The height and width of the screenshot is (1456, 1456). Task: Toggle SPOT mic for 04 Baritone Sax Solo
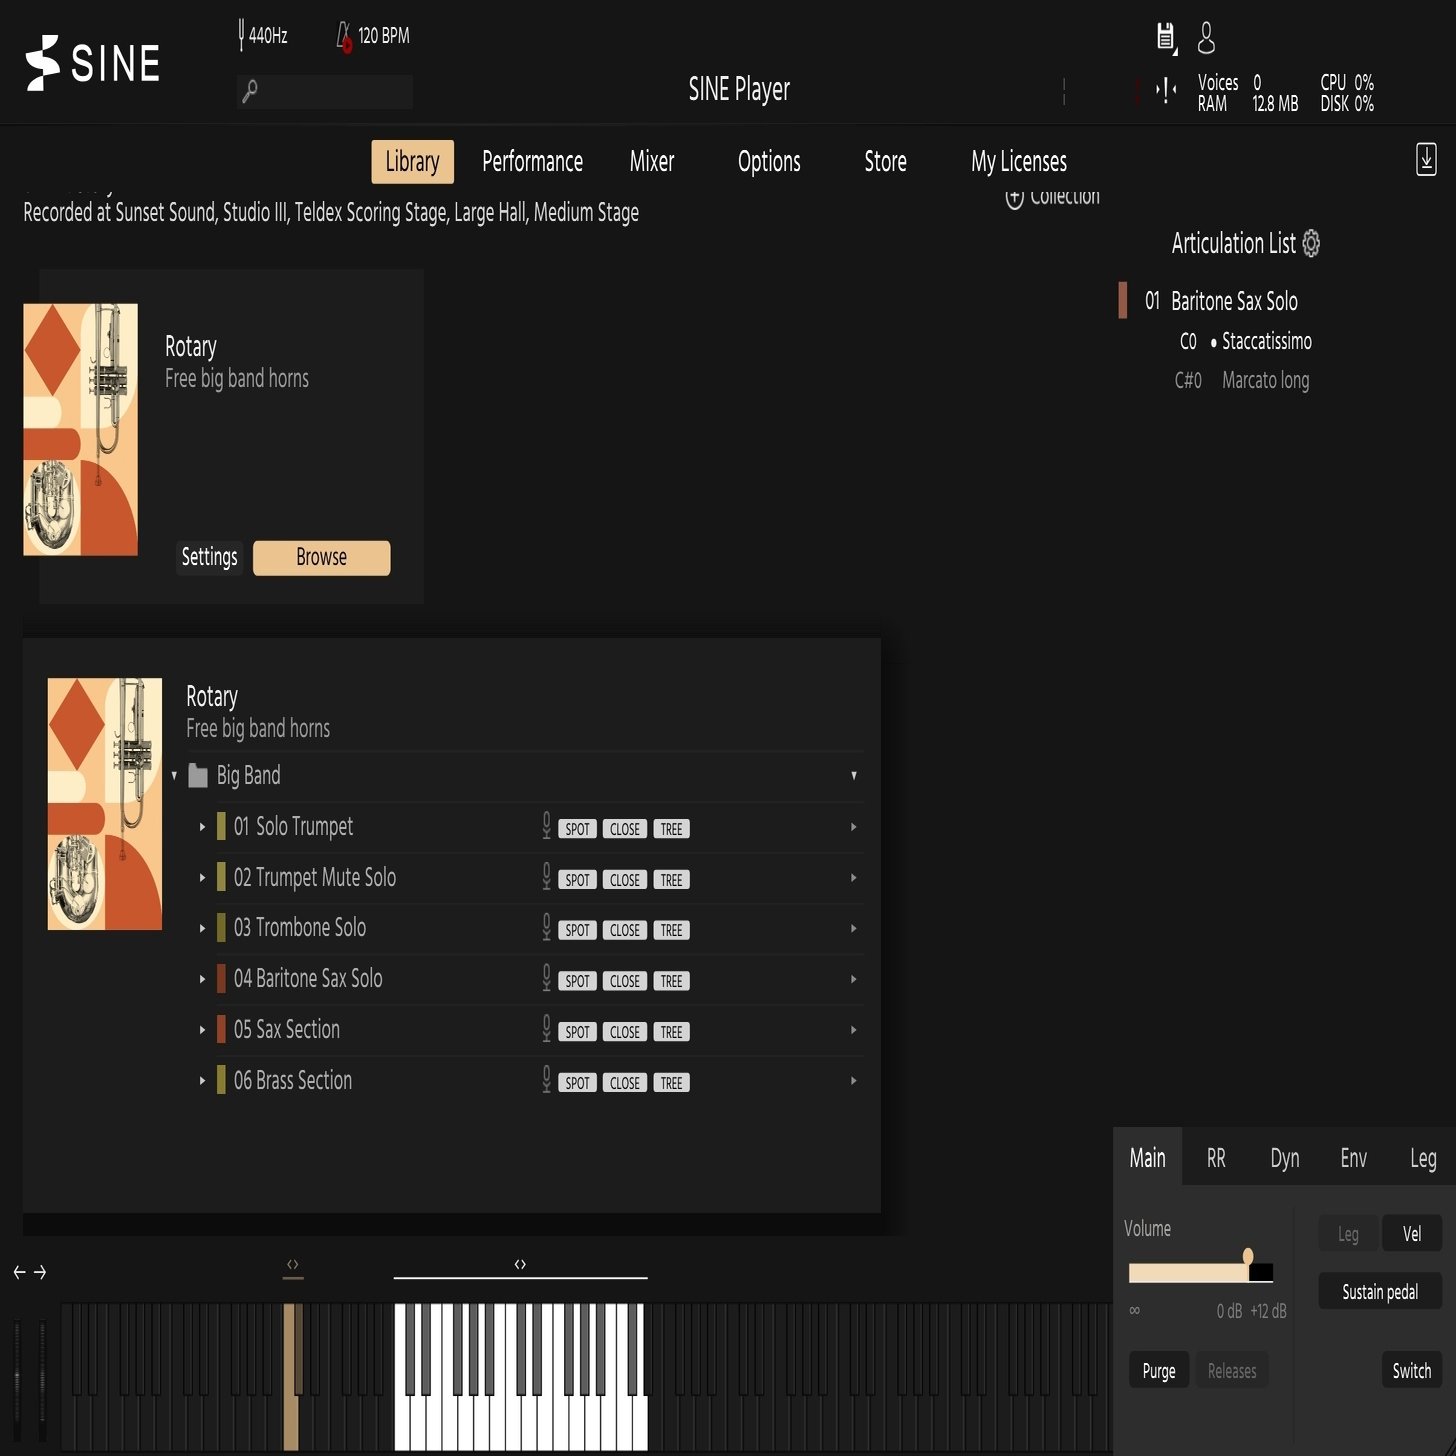click(x=578, y=981)
